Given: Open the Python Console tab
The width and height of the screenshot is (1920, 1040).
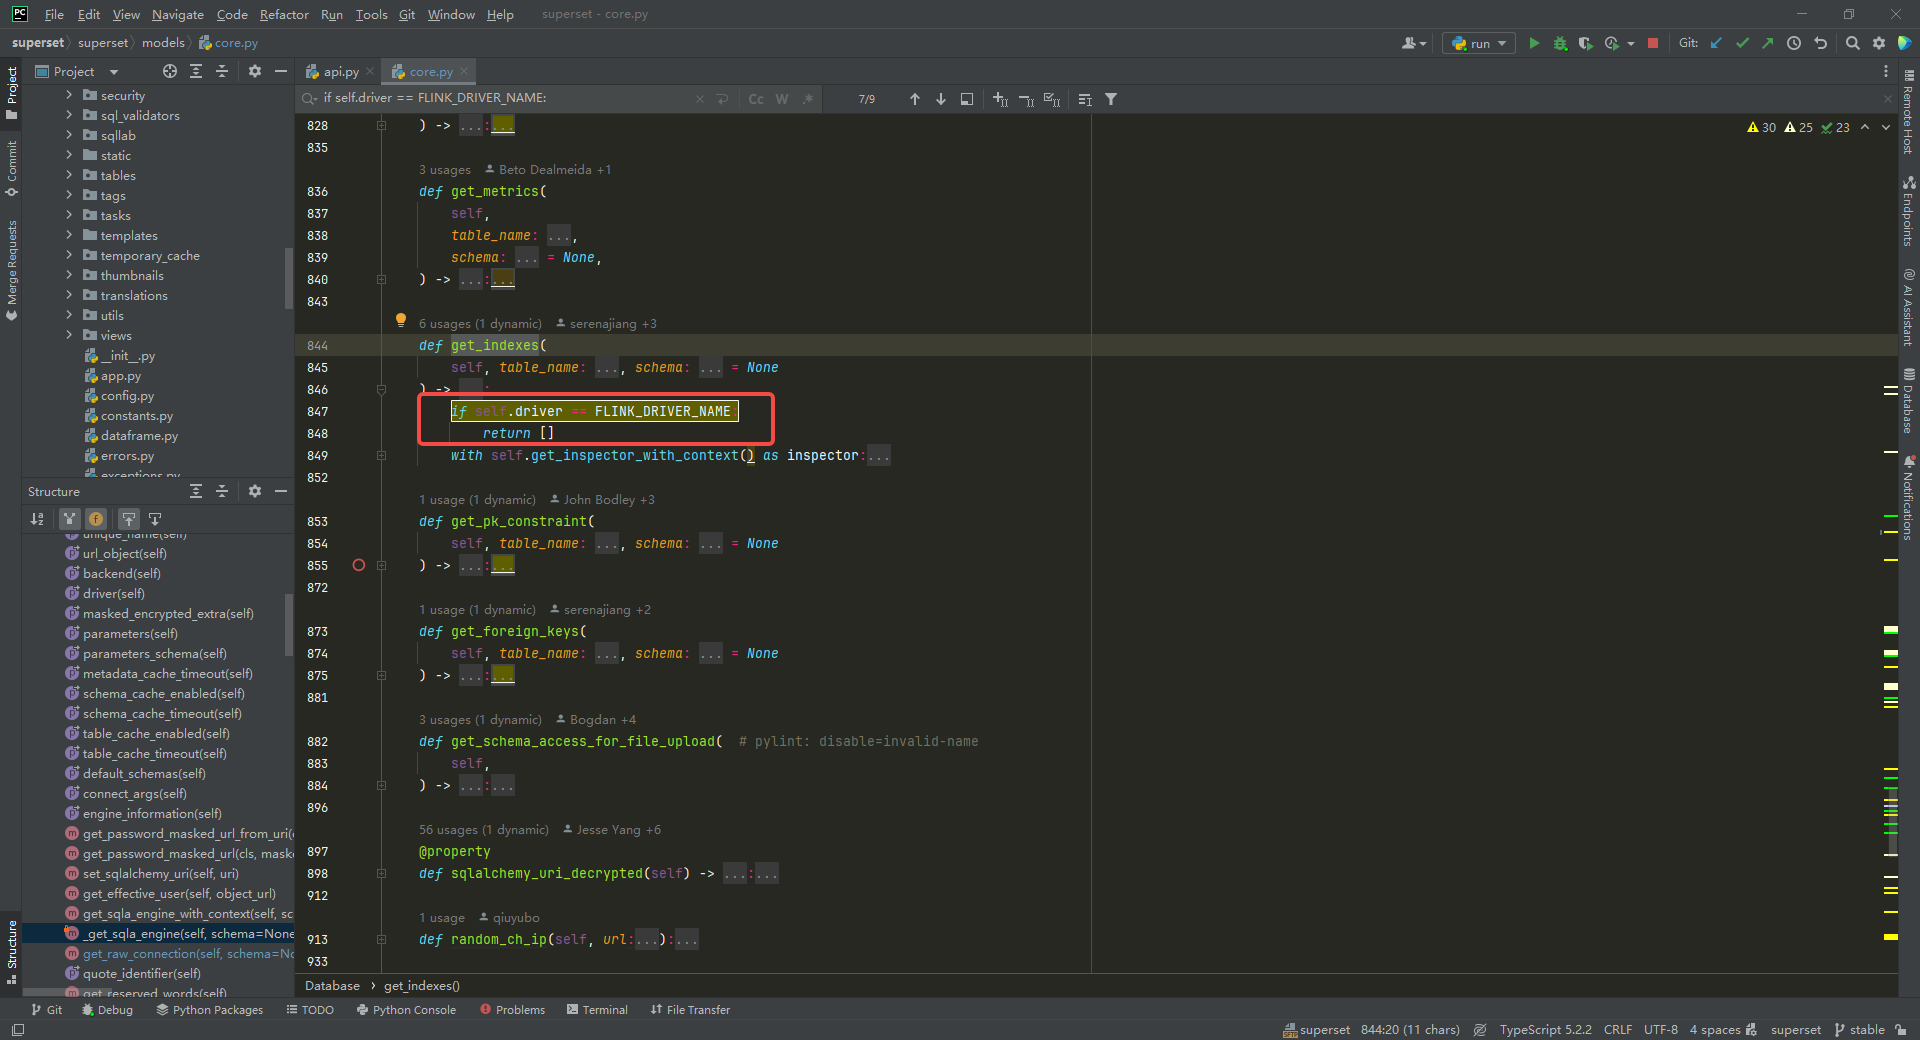Looking at the screenshot, I should [x=406, y=1010].
